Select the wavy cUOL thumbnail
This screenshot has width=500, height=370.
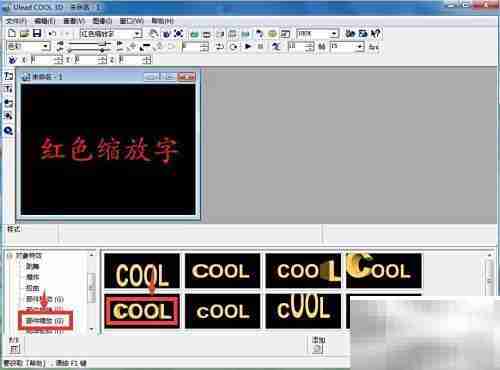click(x=303, y=311)
